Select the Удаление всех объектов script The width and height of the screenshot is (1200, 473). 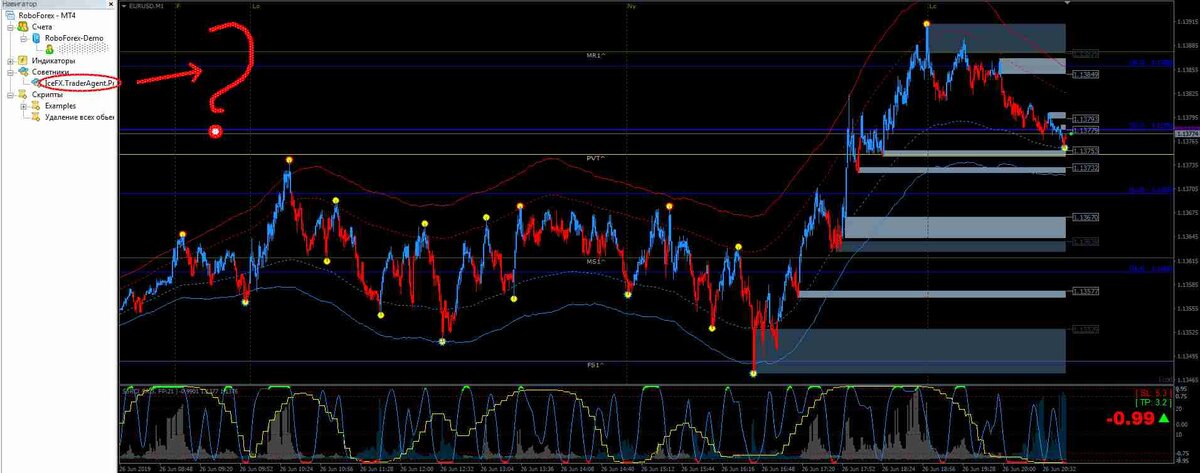point(78,117)
